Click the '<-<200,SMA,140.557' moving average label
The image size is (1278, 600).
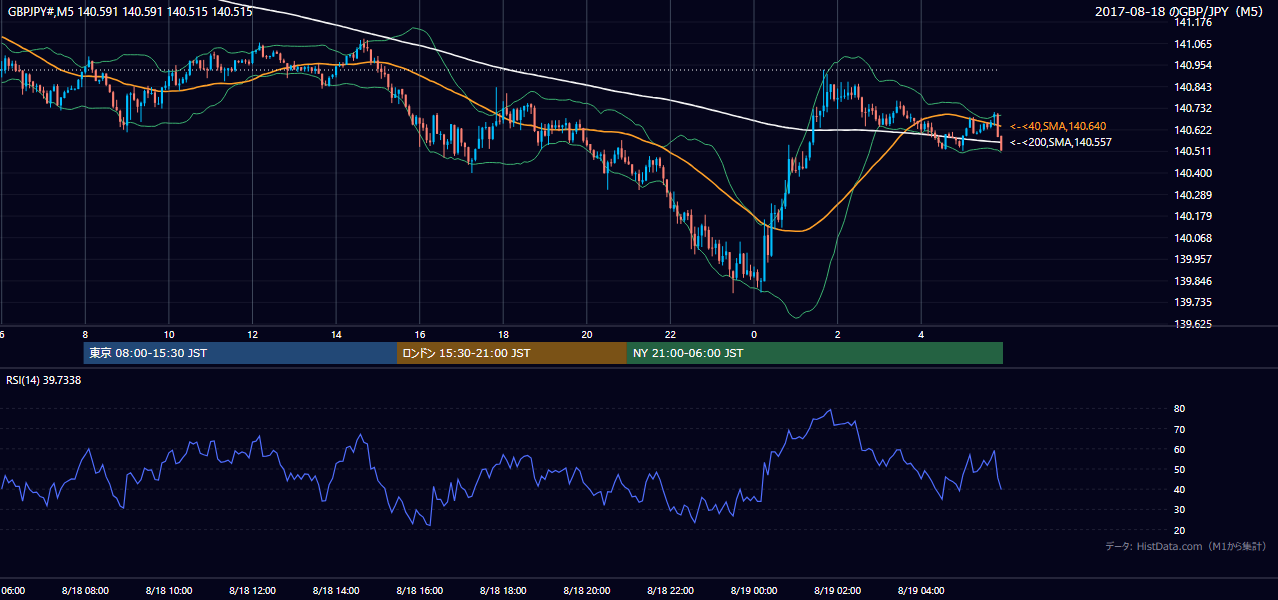[1060, 143]
